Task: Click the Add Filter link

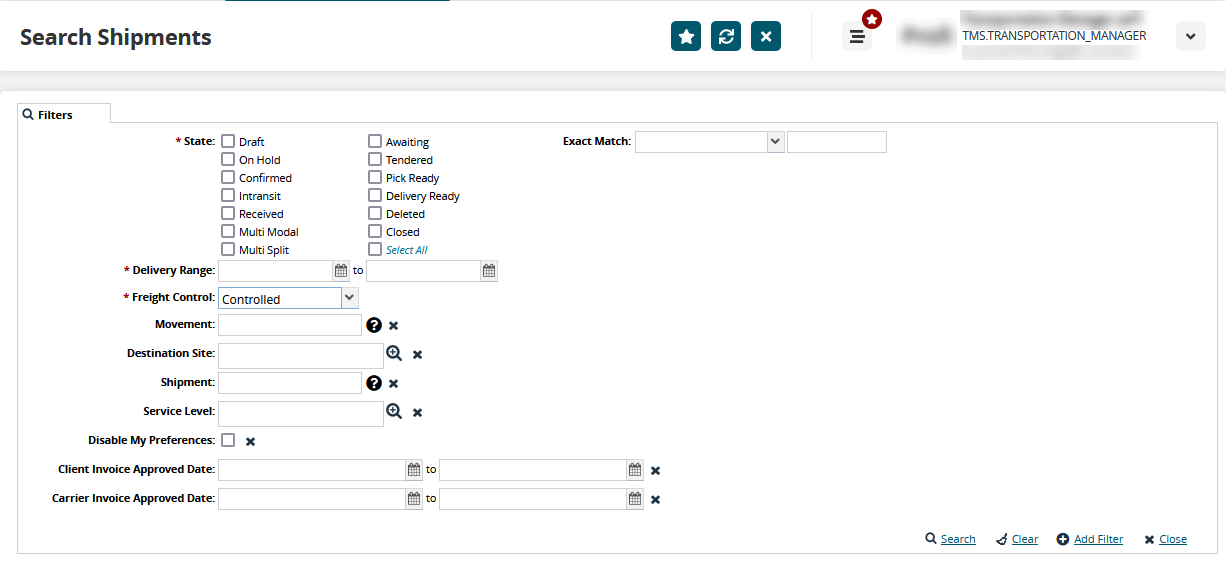Action: point(1097,539)
